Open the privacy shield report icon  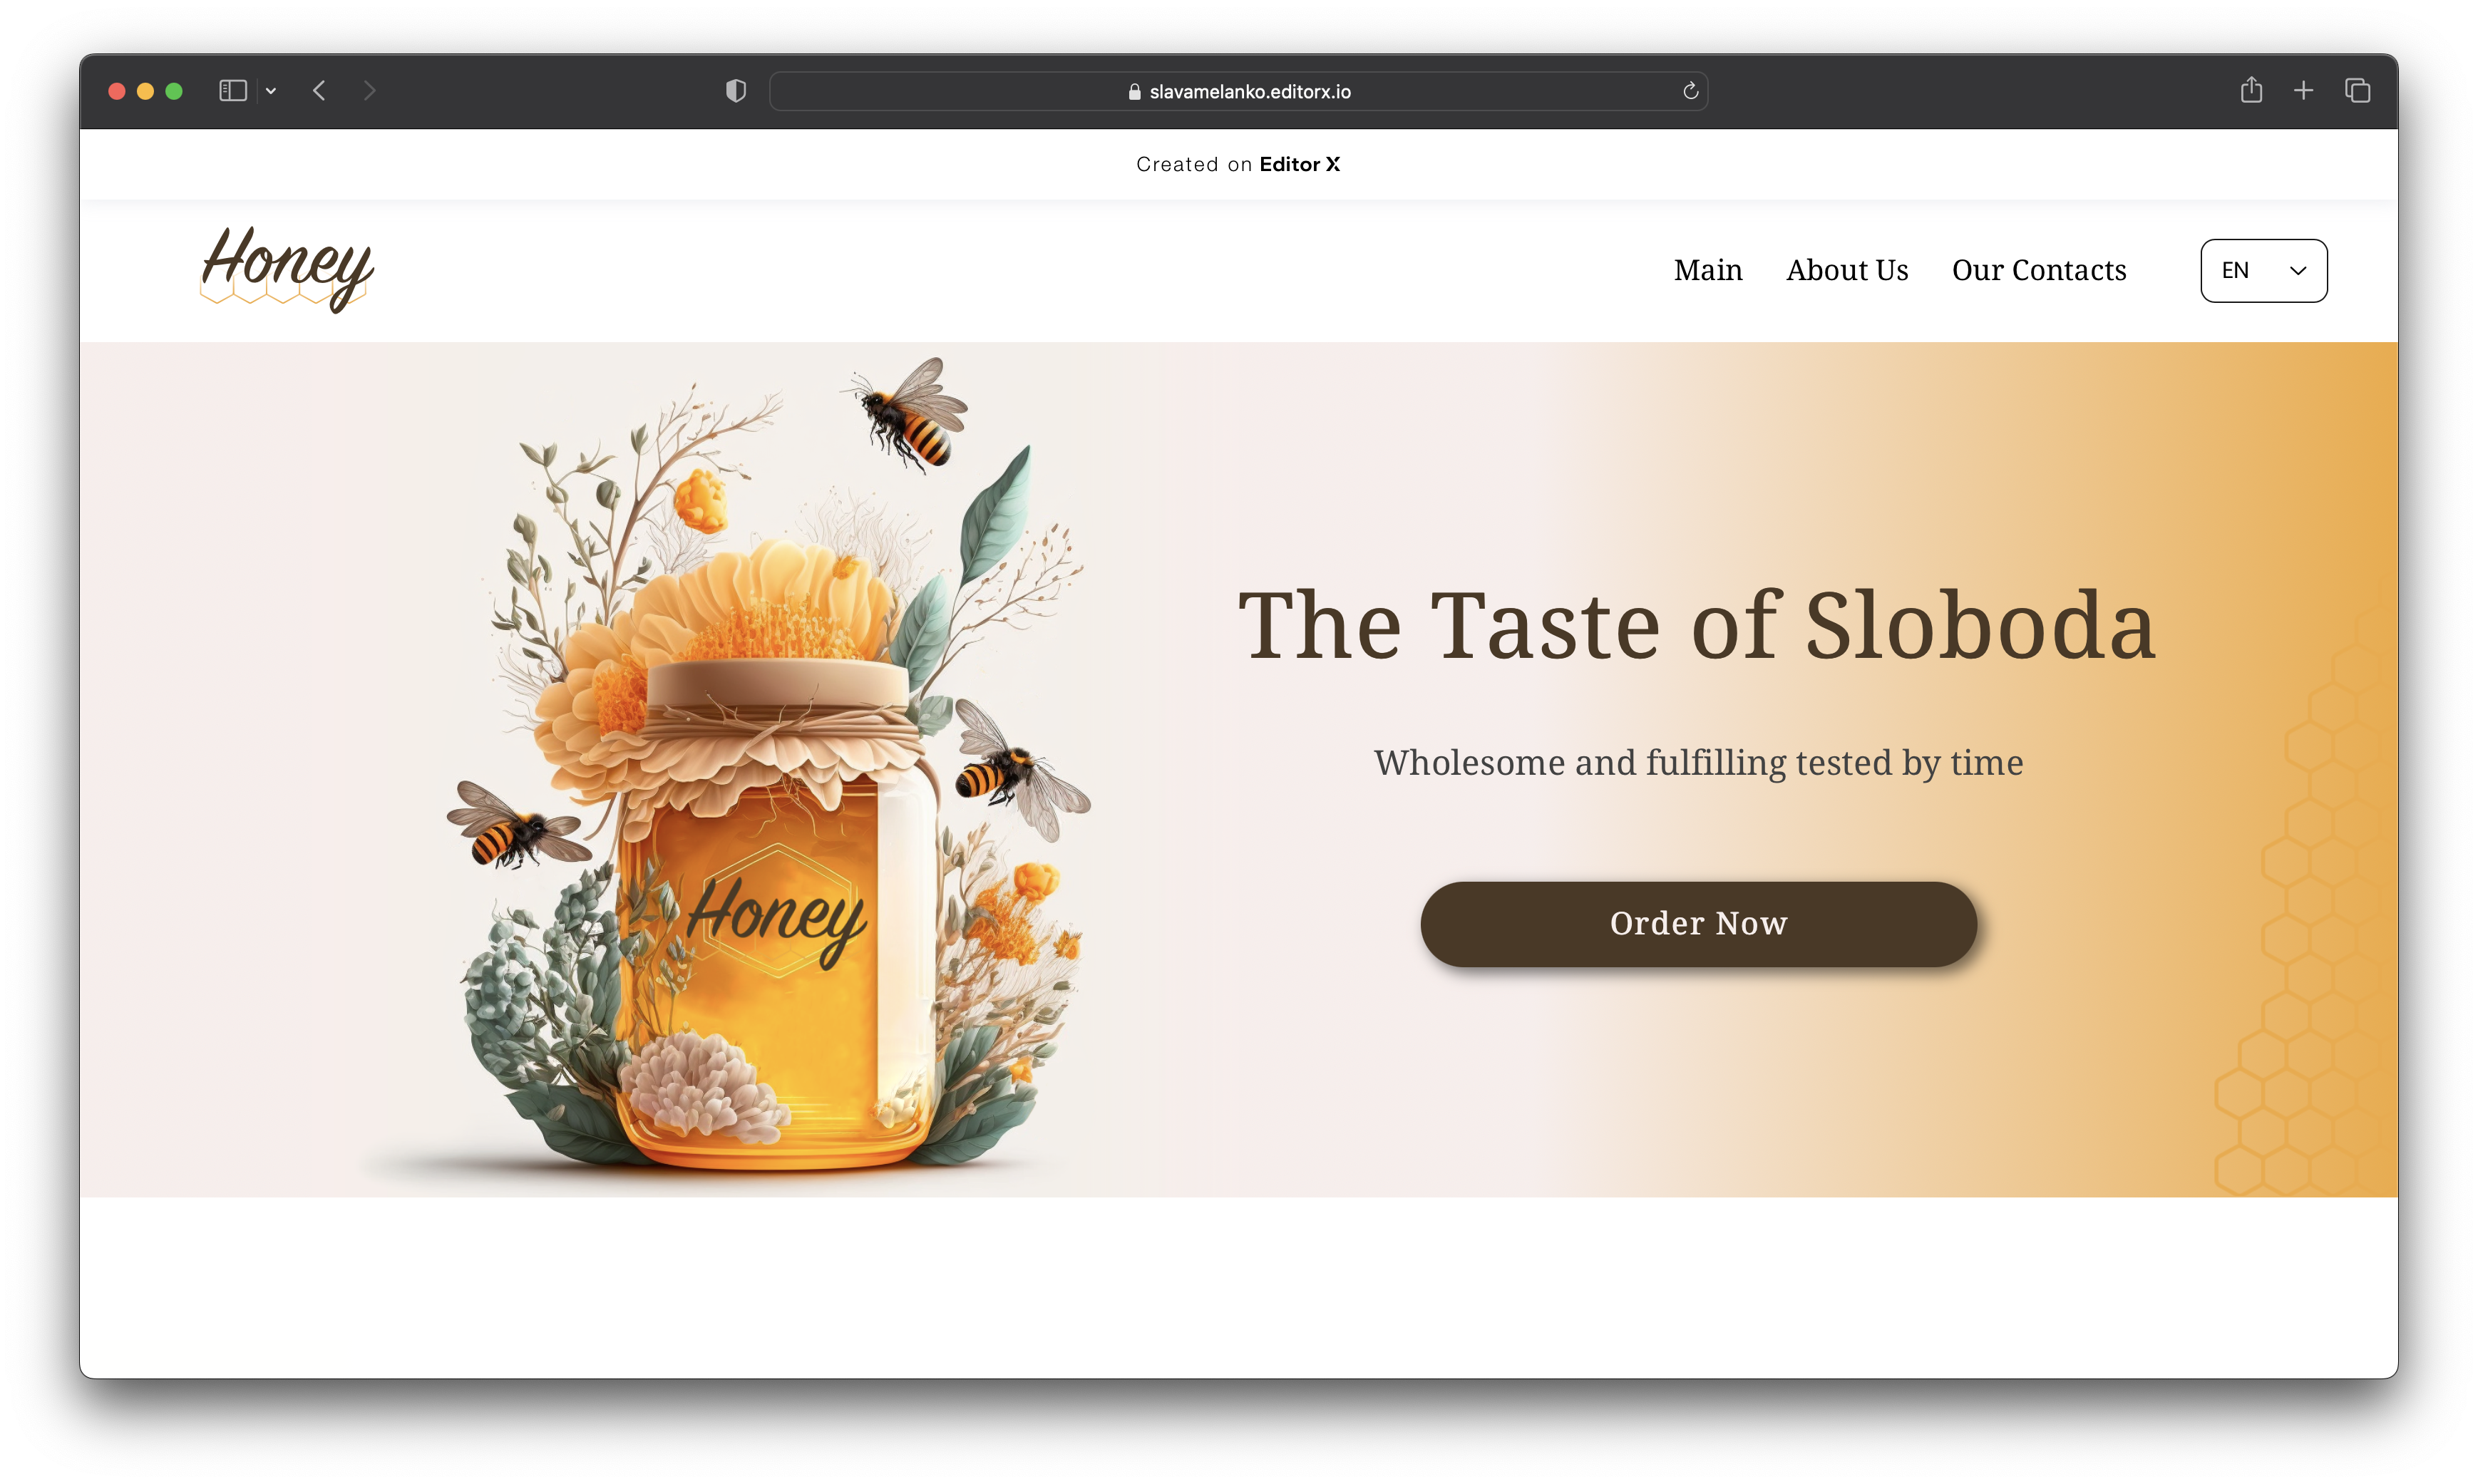pos(736,91)
